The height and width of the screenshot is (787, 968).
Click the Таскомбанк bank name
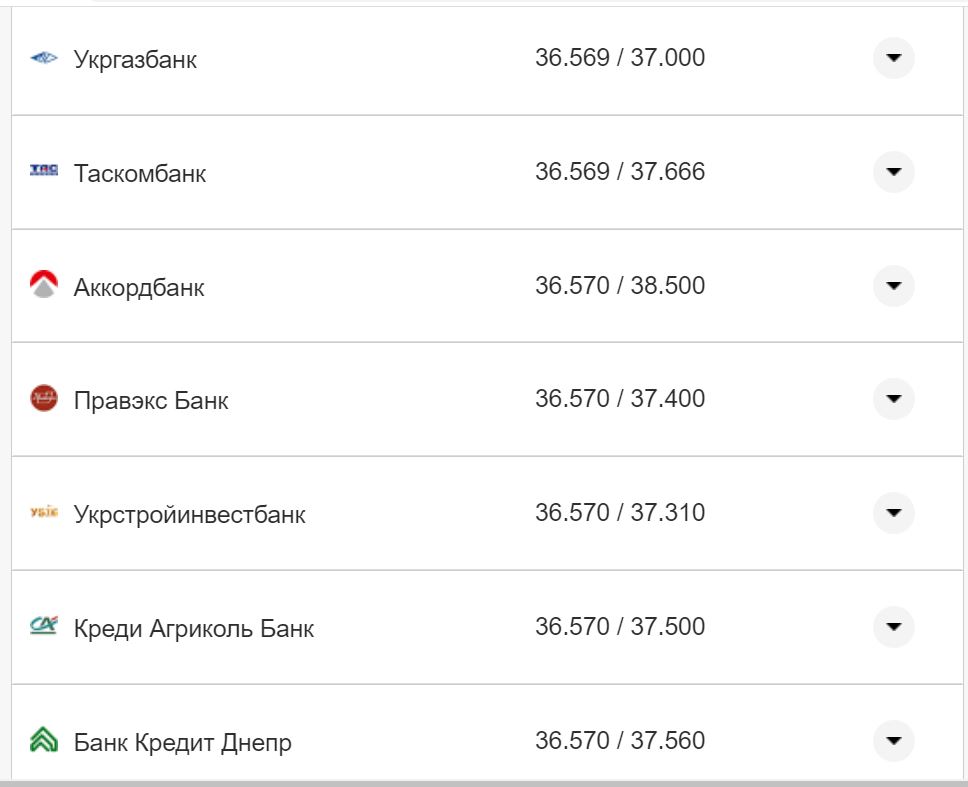[x=140, y=173]
